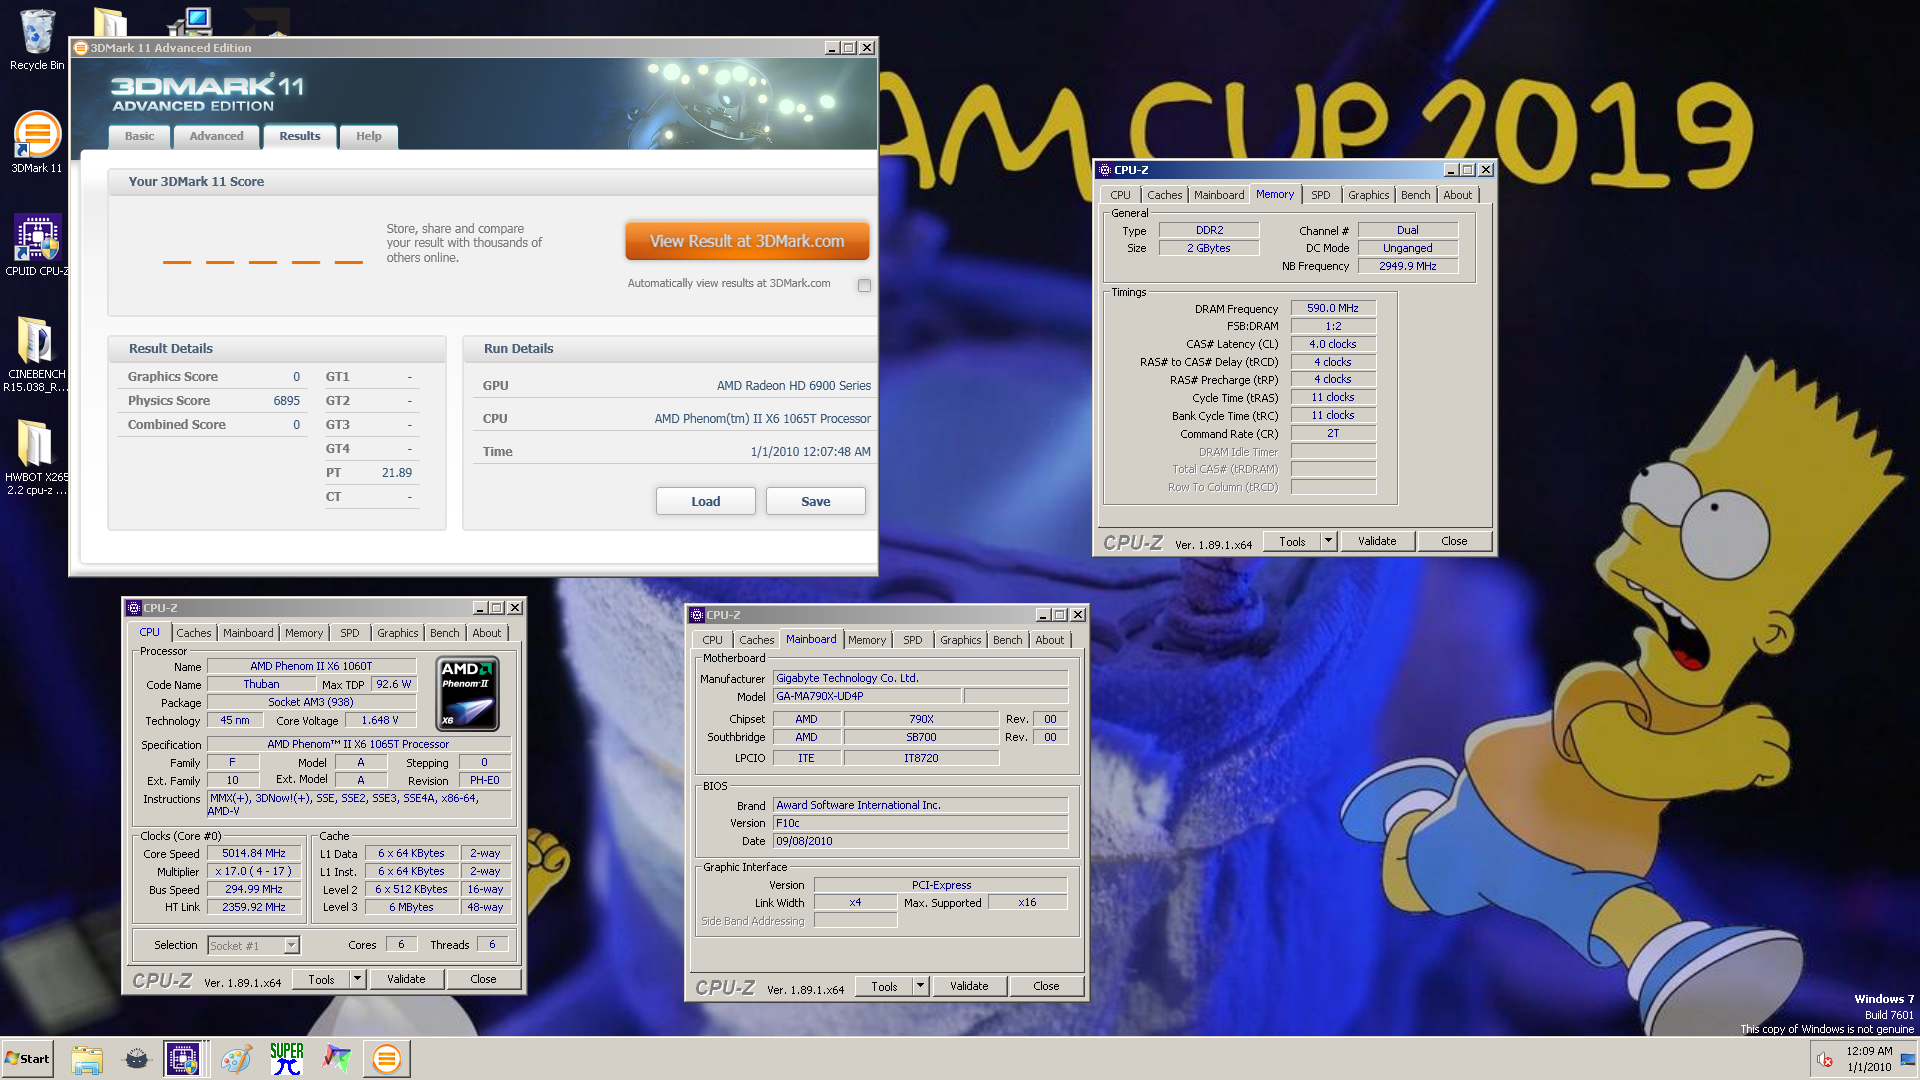1920x1080 pixels.
Task: Click Close in the CPU tab window
Action: click(483, 979)
